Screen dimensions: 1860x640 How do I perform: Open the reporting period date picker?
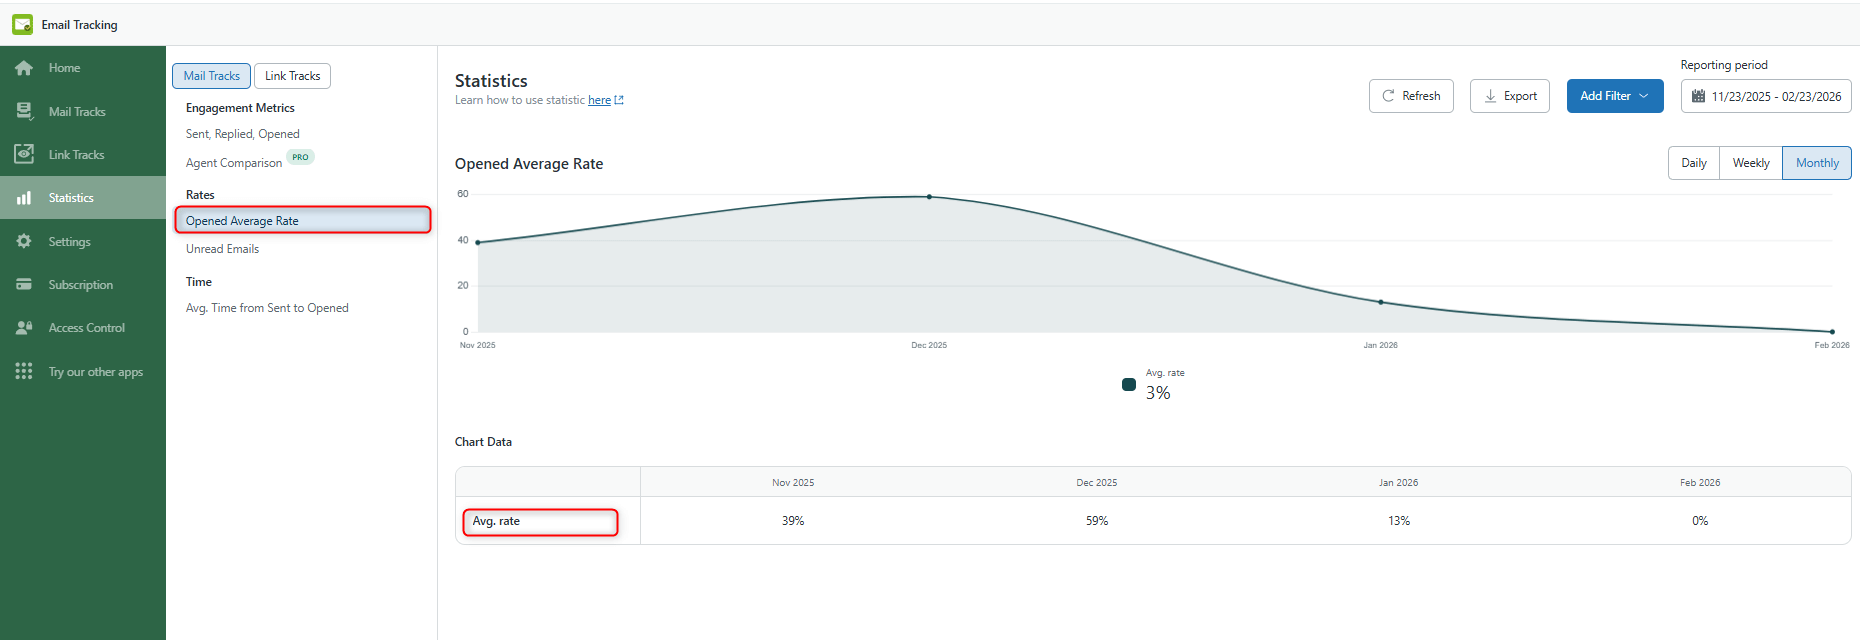tap(1766, 96)
